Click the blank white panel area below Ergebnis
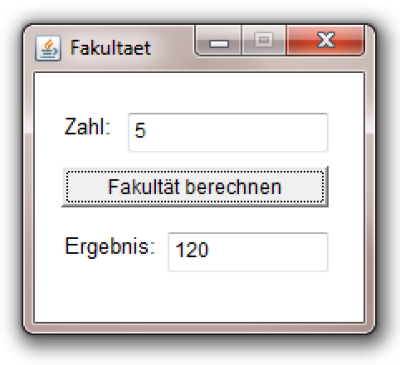 pos(199,297)
